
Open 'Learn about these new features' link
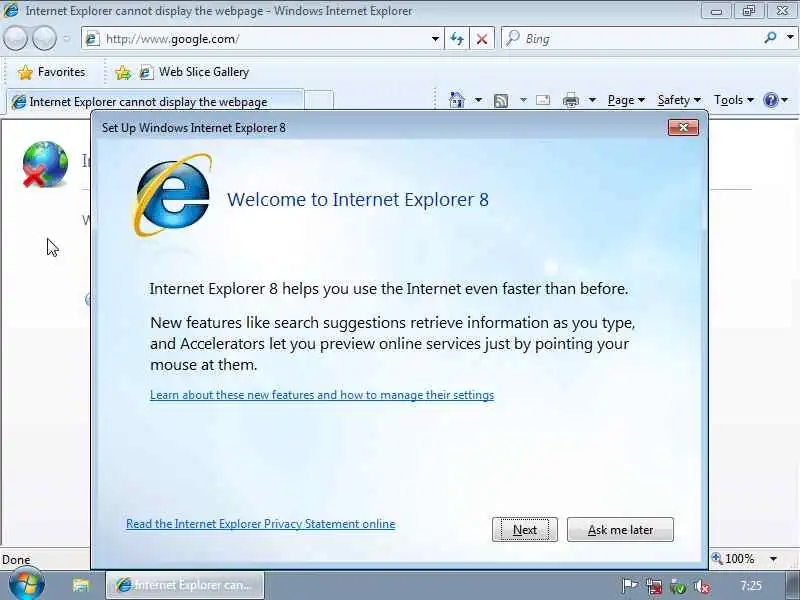(x=322, y=395)
